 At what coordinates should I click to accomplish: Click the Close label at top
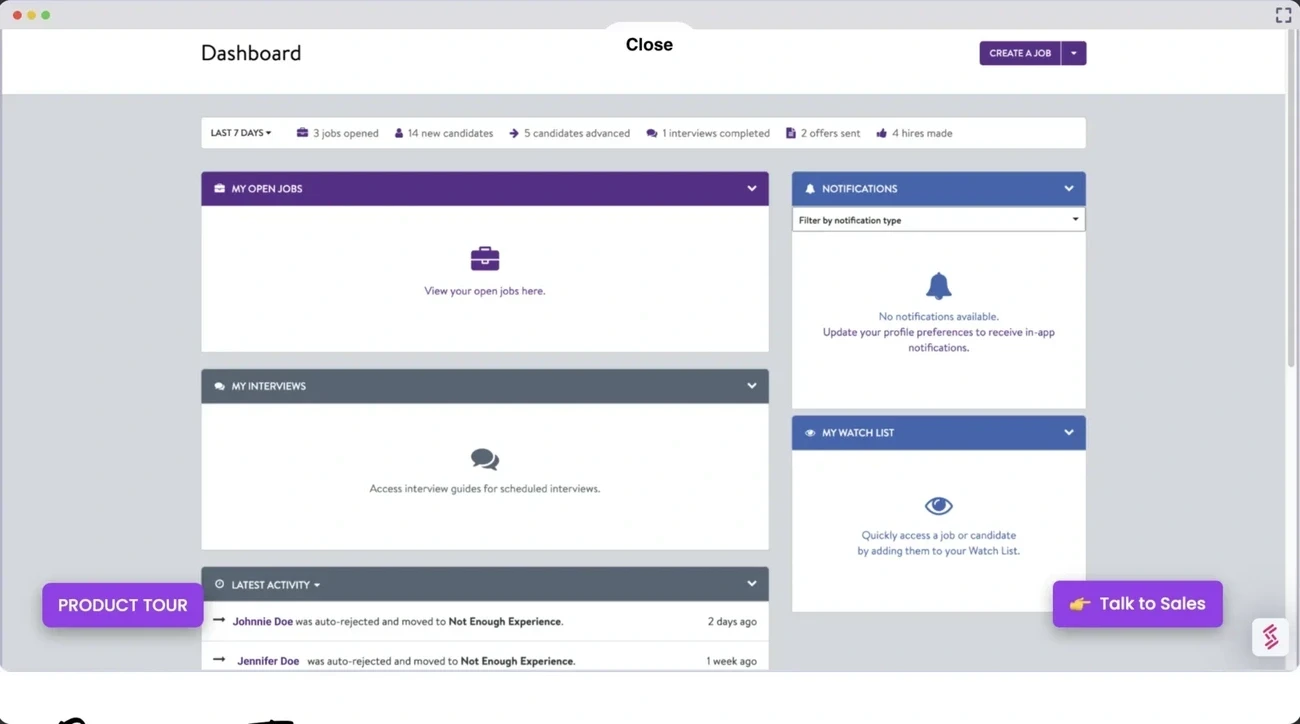[649, 44]
